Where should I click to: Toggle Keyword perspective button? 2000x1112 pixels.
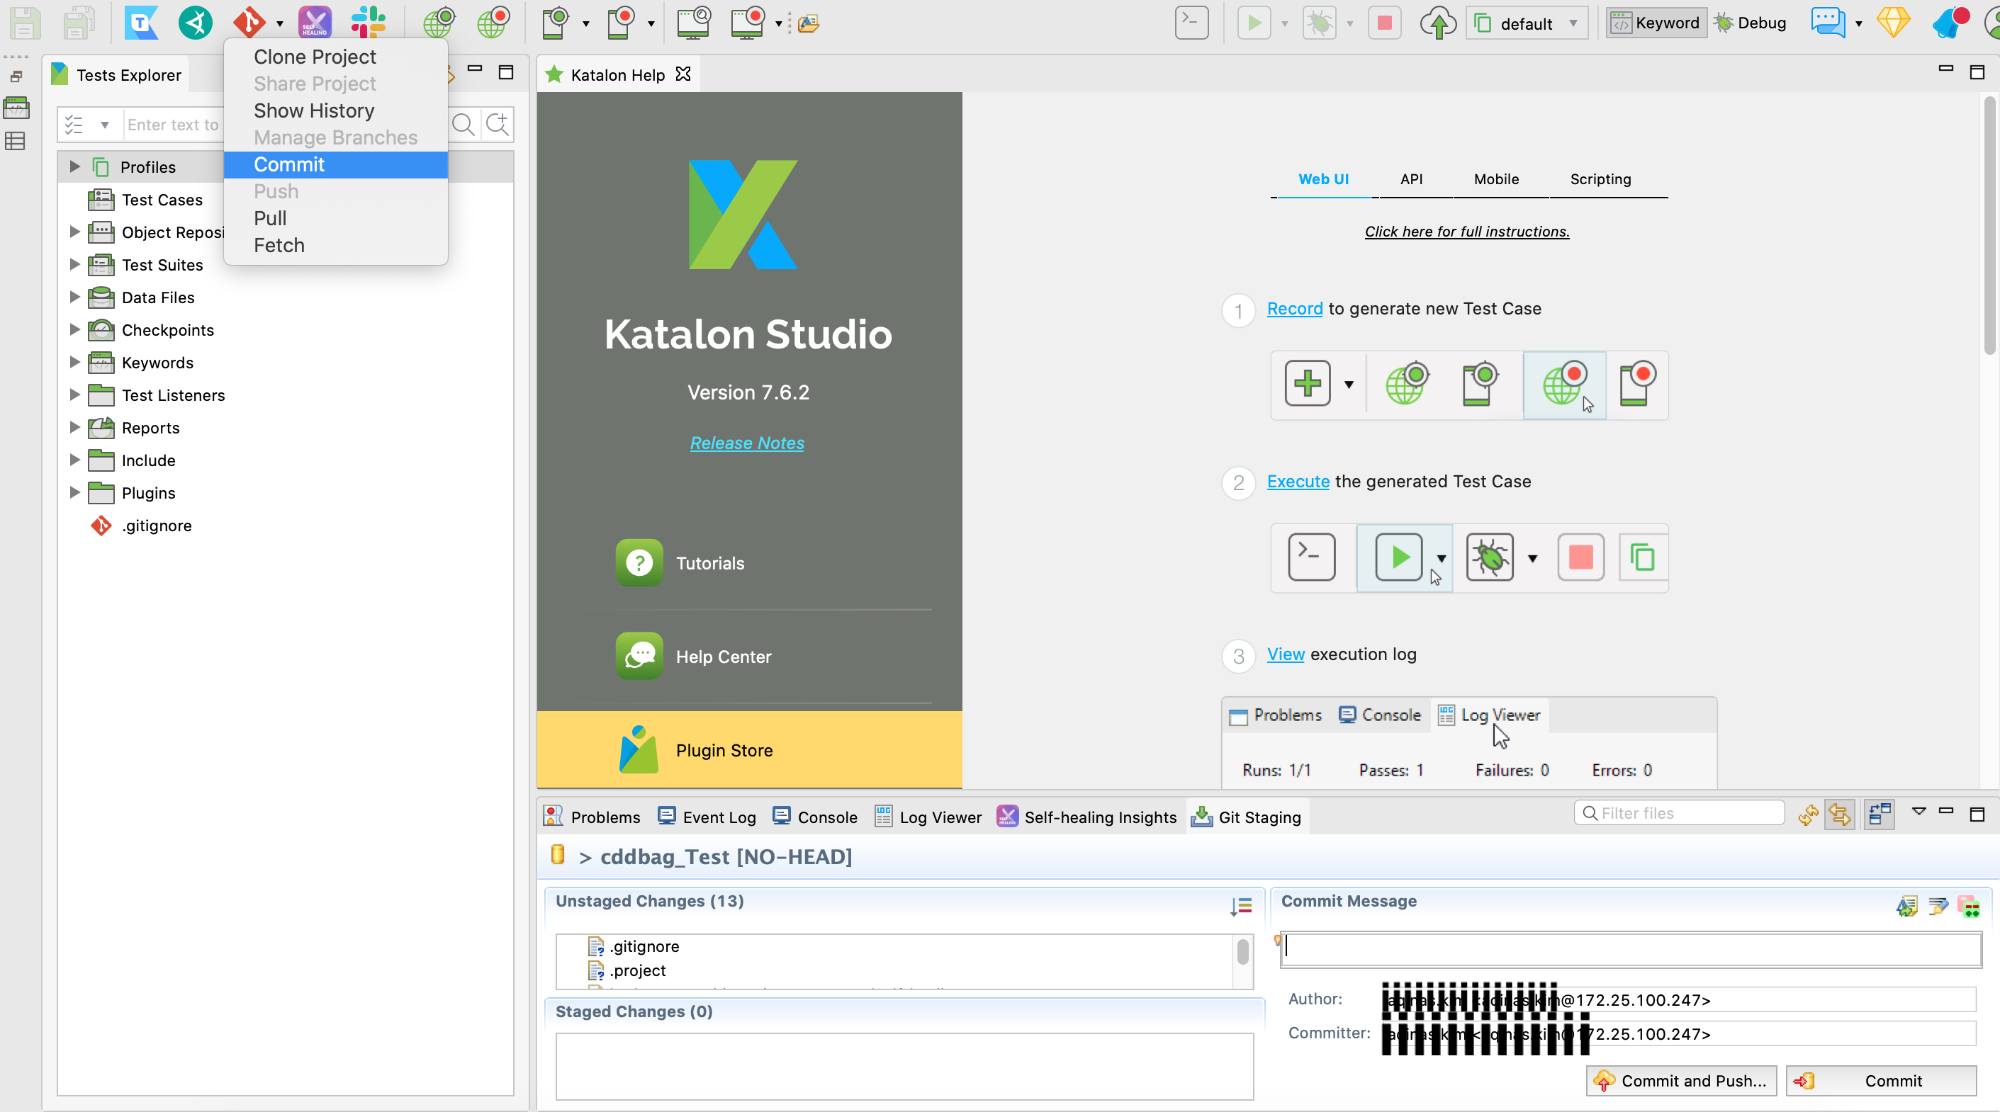point(1655,22)
